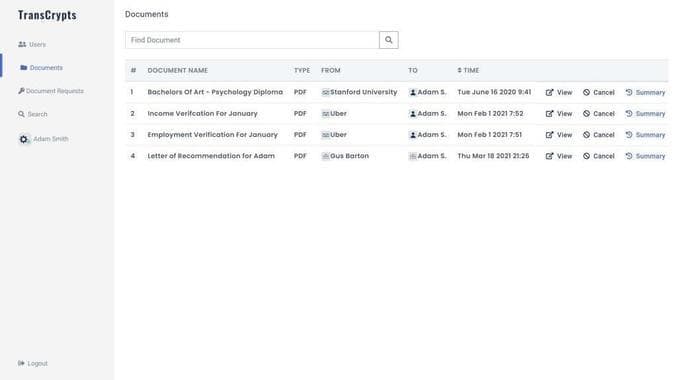Image resolution: width=680 pixels, height=380 pixels.
Task: View Income Verification For January document
Action: pos(559,114)
